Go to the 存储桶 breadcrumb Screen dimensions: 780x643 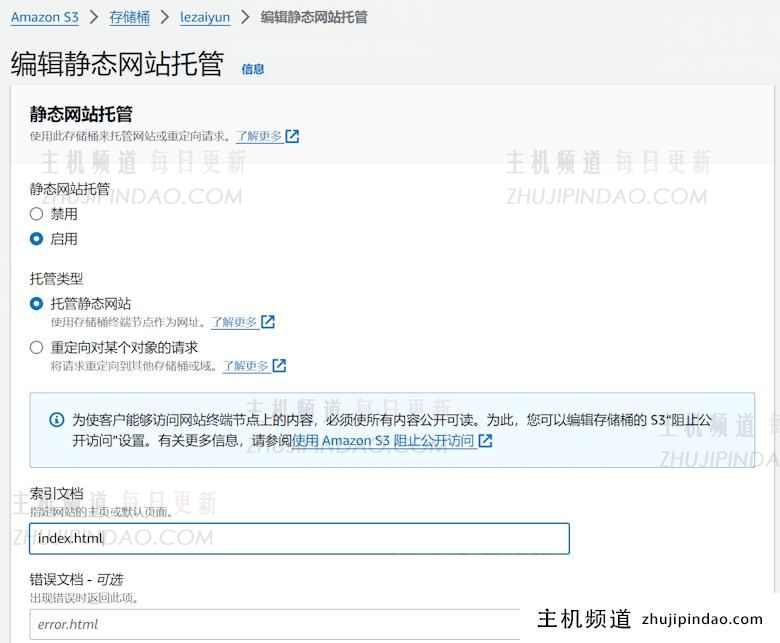tap(129, 17)
